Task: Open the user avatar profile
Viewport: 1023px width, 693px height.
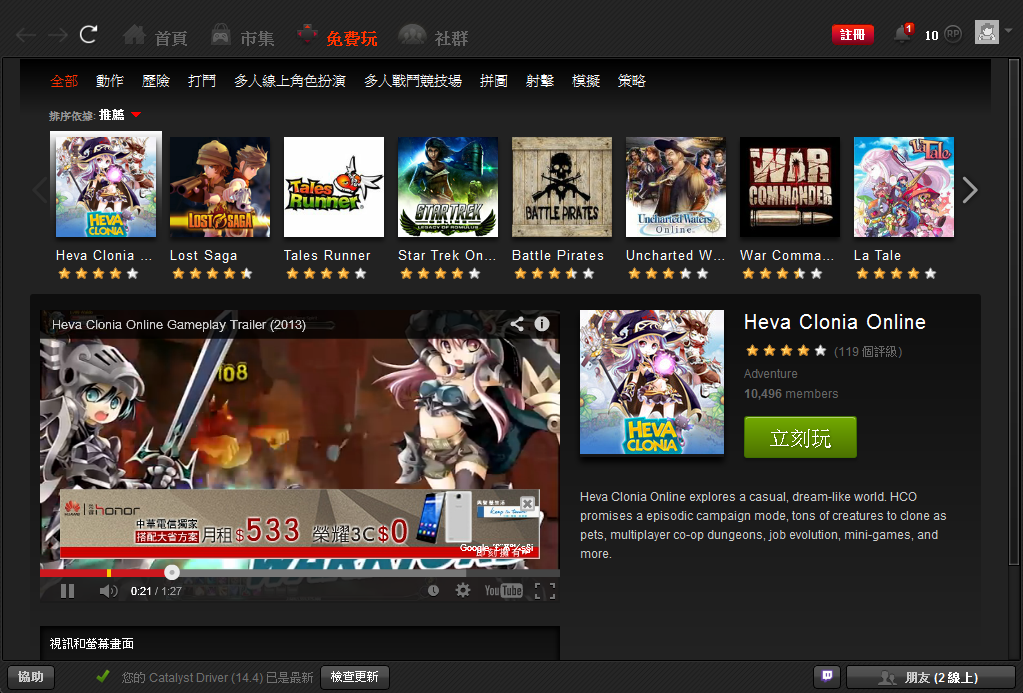Action: (x=986, y=32)
